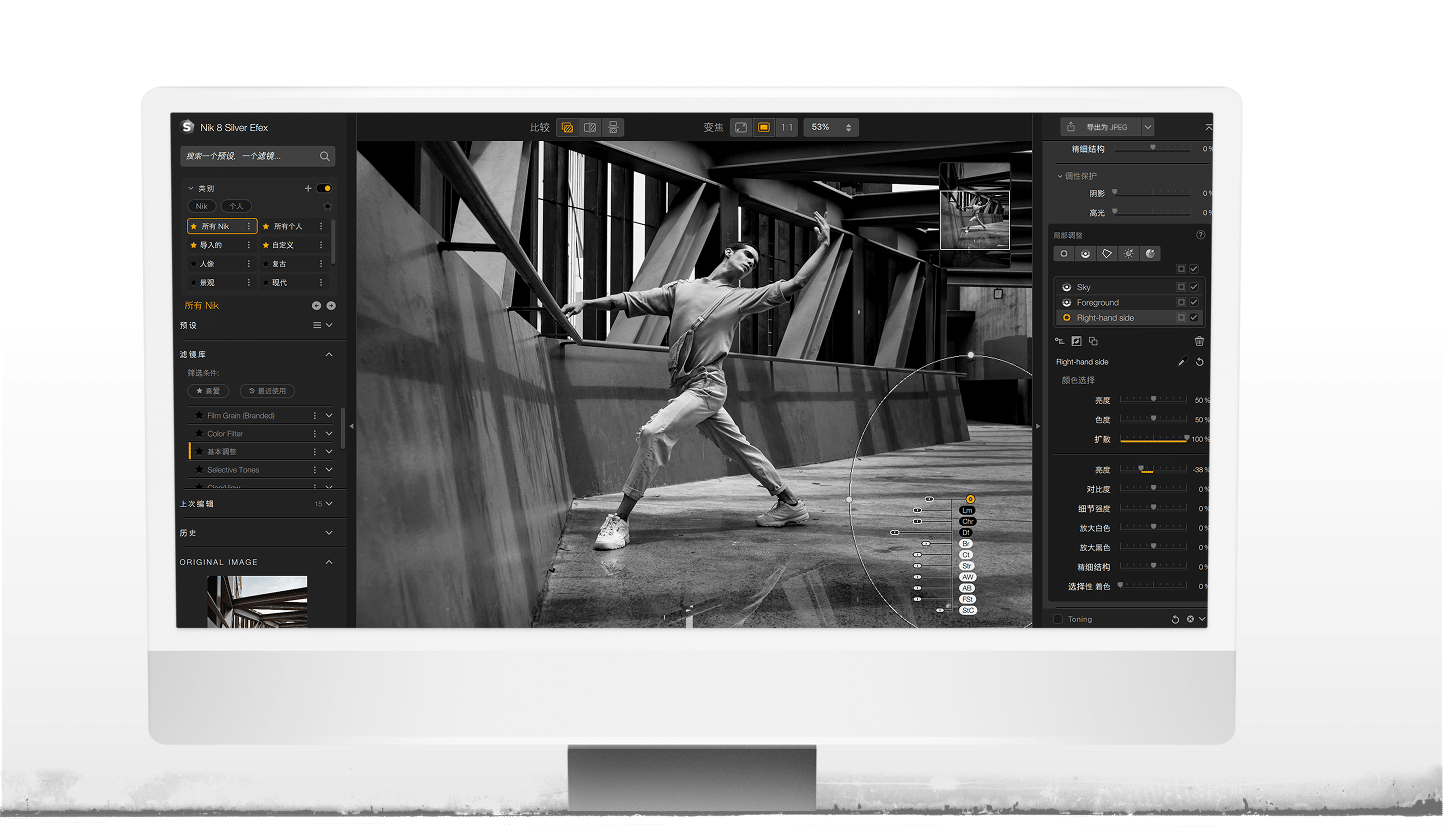
Task: Go to next preset group arrow
Action: 331,306
